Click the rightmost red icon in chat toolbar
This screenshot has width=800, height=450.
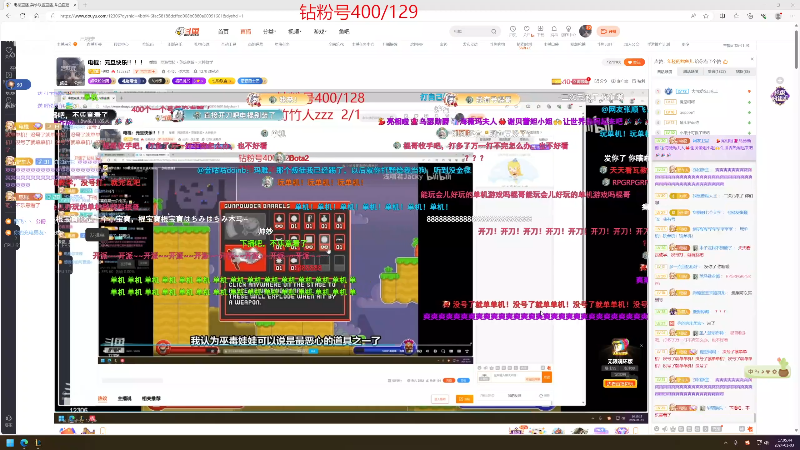point(749,429)
